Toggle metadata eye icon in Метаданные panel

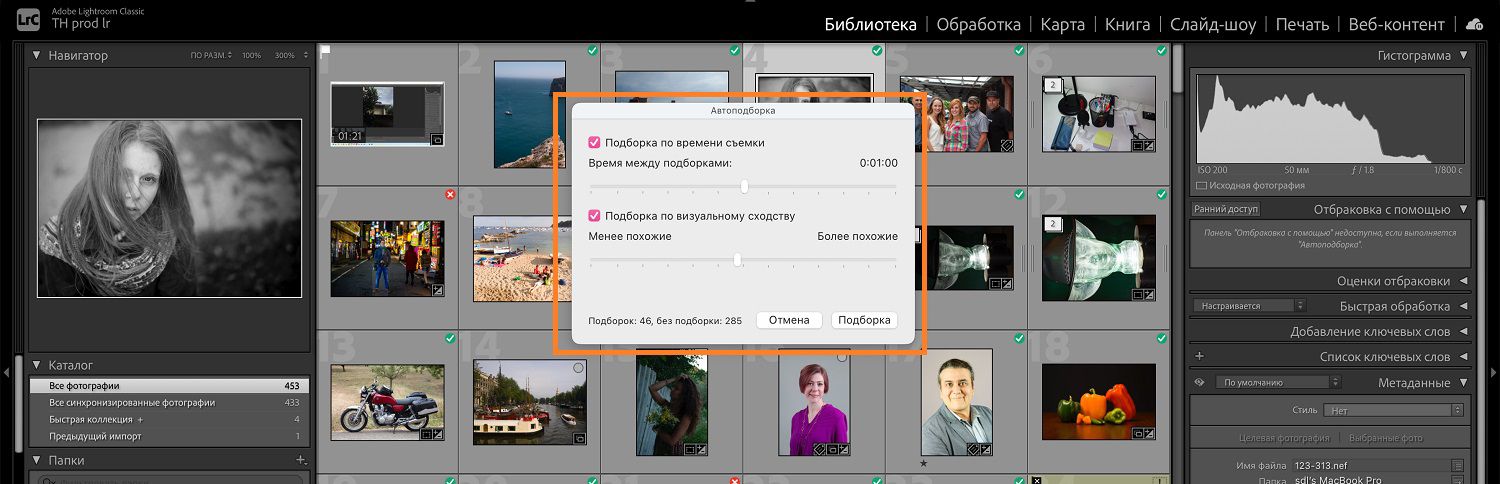point(1199,382)
